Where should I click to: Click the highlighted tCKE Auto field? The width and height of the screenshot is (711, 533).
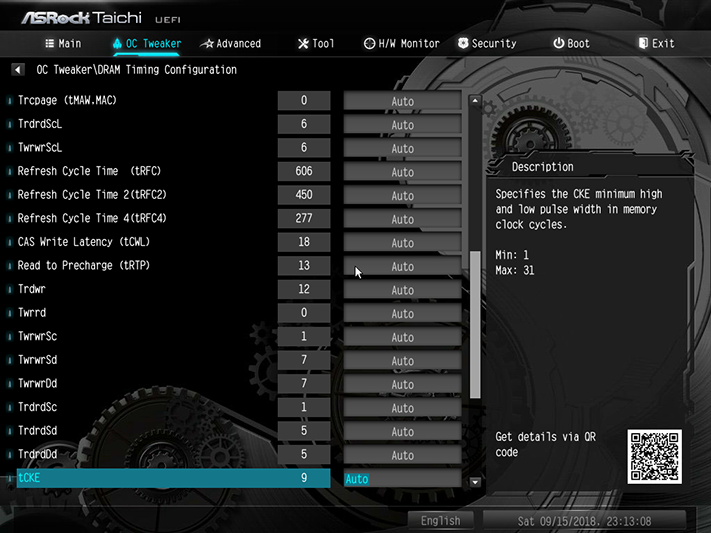(x=402, y=479)
